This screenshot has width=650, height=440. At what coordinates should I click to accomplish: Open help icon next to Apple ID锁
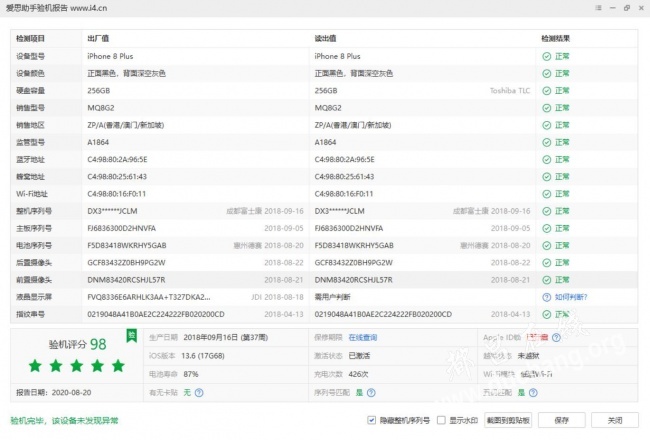(556, 338)
